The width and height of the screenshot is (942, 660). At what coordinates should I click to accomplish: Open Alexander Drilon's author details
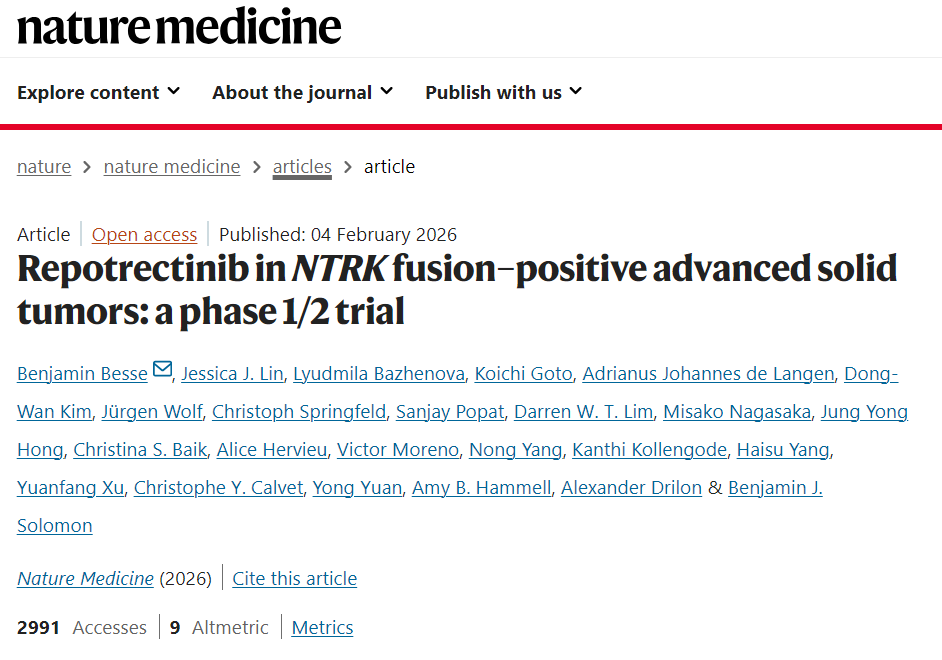click(631, 488)
